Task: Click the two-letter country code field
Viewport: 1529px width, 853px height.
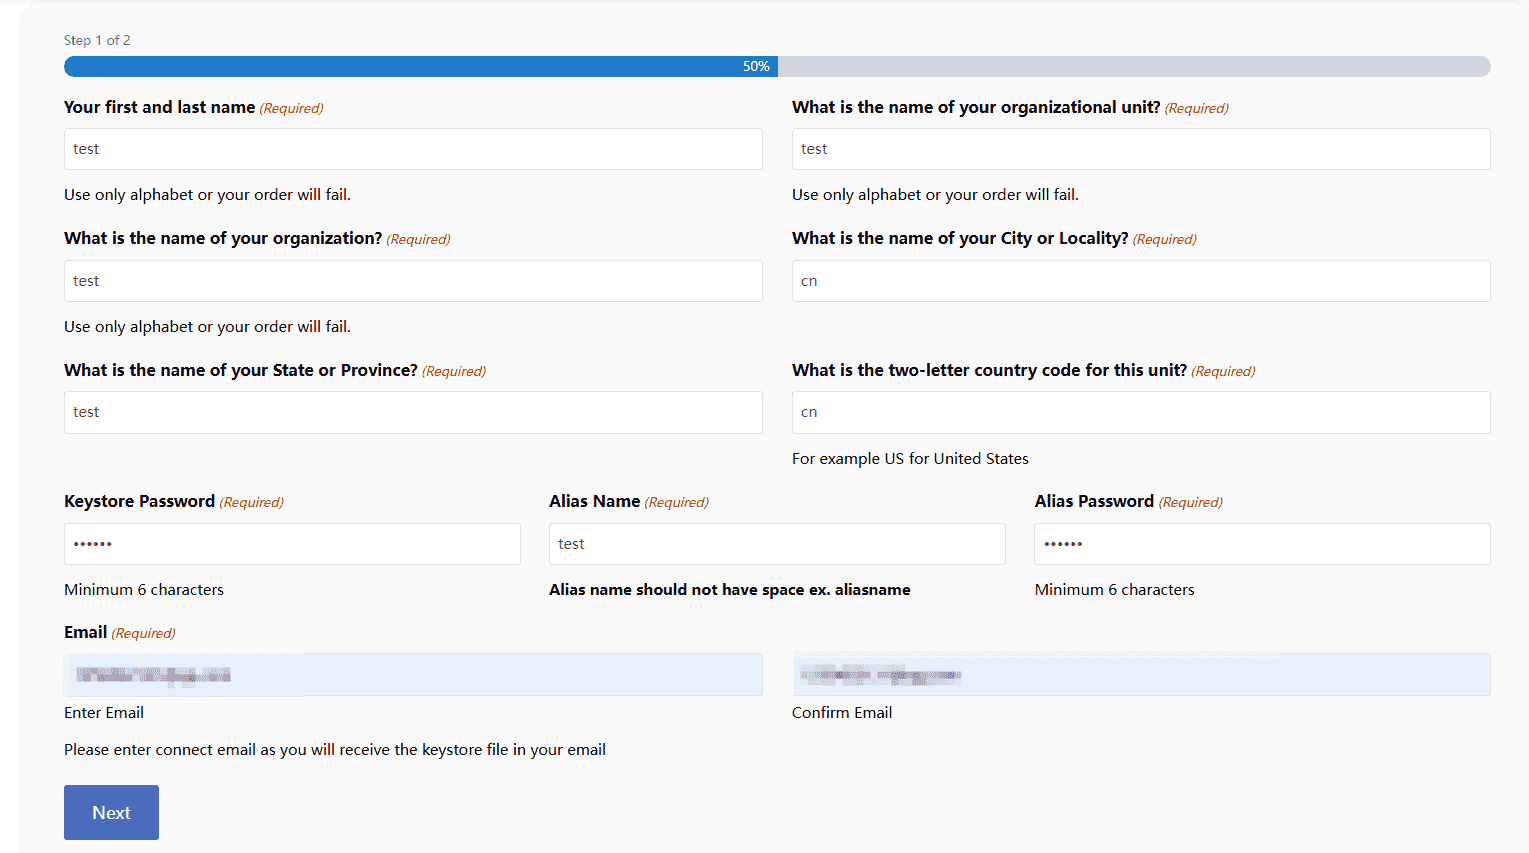Action: pos(1140,412)
